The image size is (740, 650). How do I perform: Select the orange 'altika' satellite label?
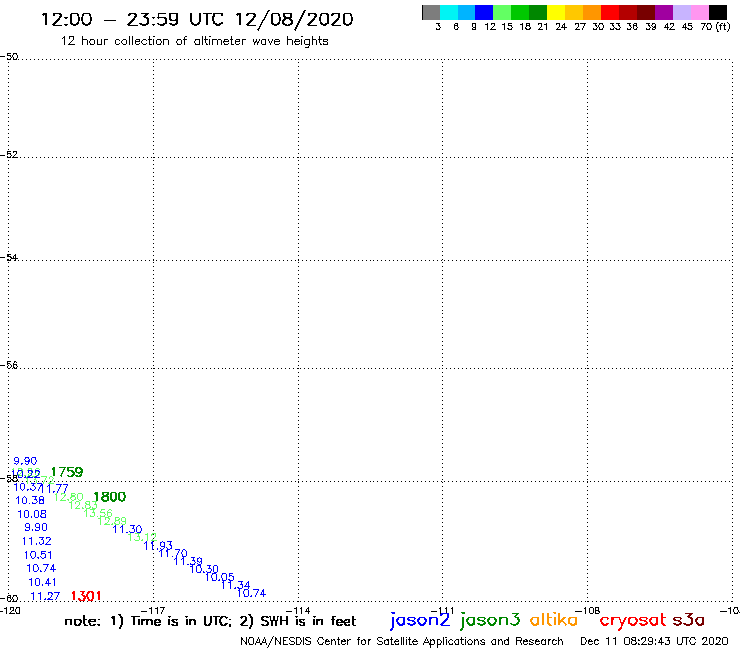pos(554,620)
